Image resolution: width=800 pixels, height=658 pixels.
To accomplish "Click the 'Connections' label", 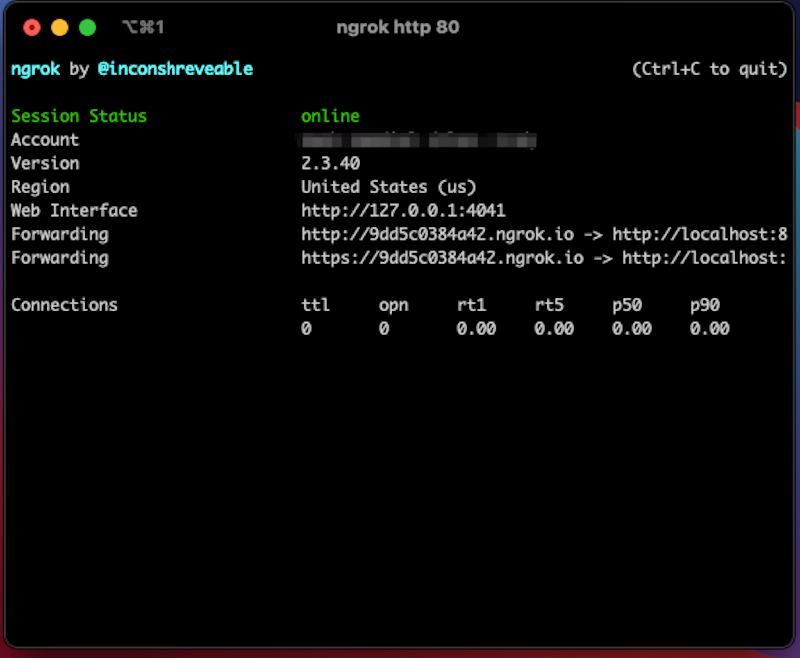I will coord(64,305).
